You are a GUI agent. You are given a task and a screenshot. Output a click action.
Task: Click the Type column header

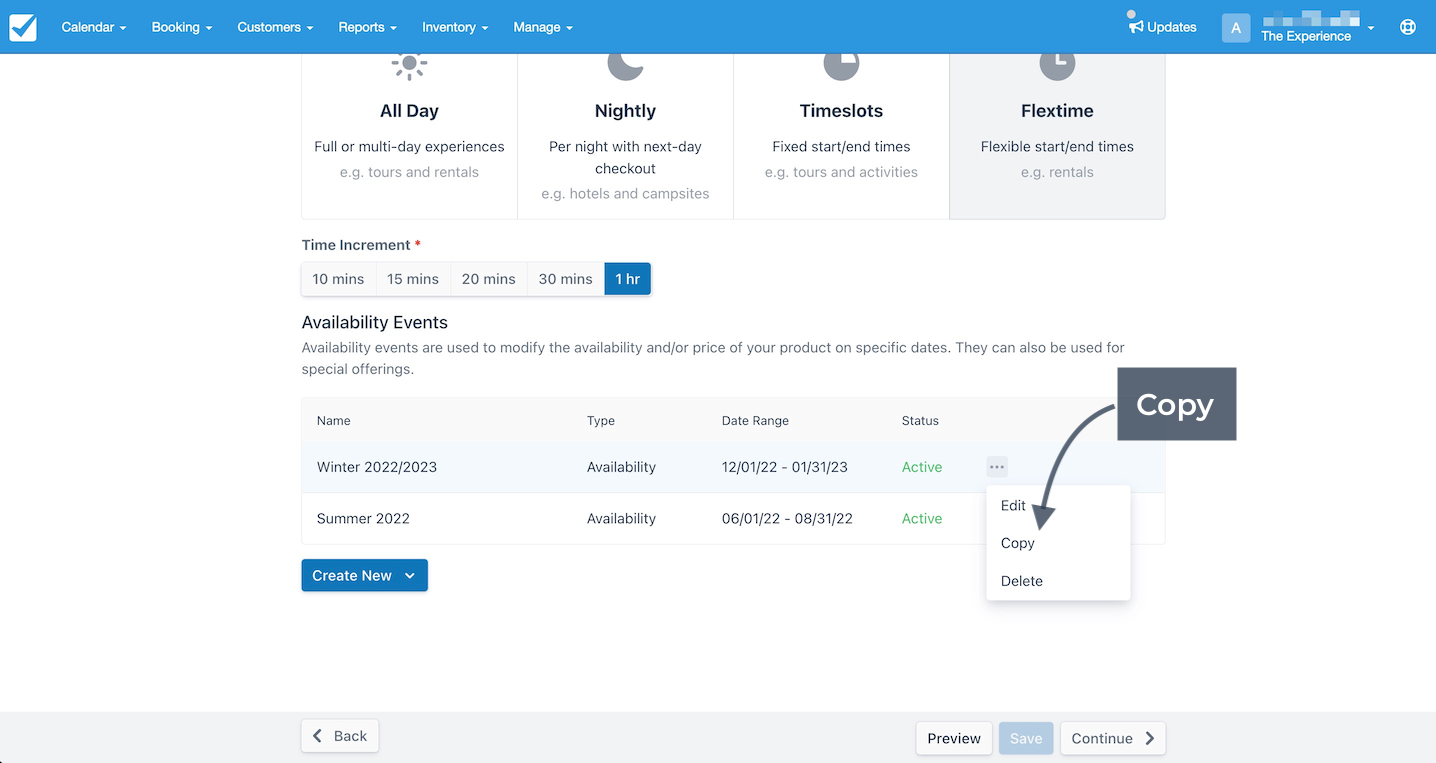(601, 421)
